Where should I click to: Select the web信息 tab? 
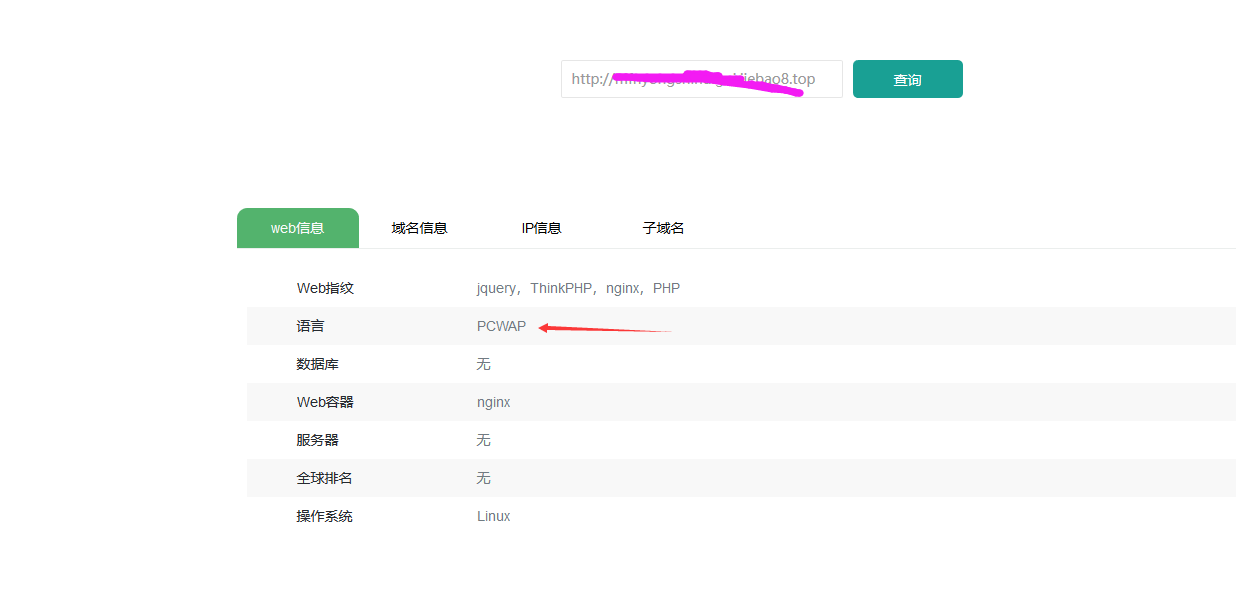tap(298, 228)
